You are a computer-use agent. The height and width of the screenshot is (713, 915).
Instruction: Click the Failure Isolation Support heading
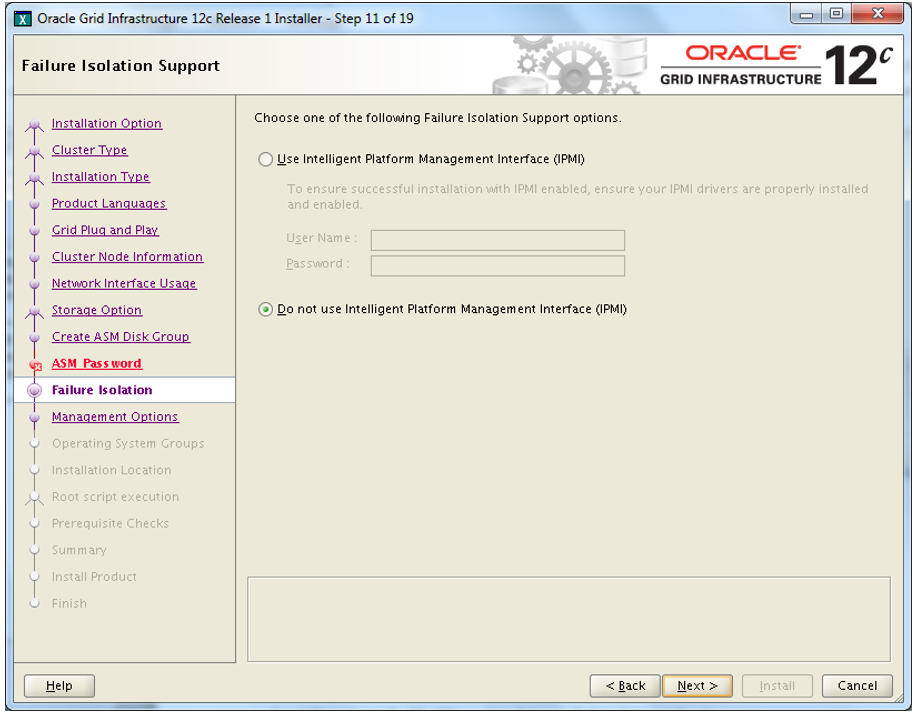121,66
